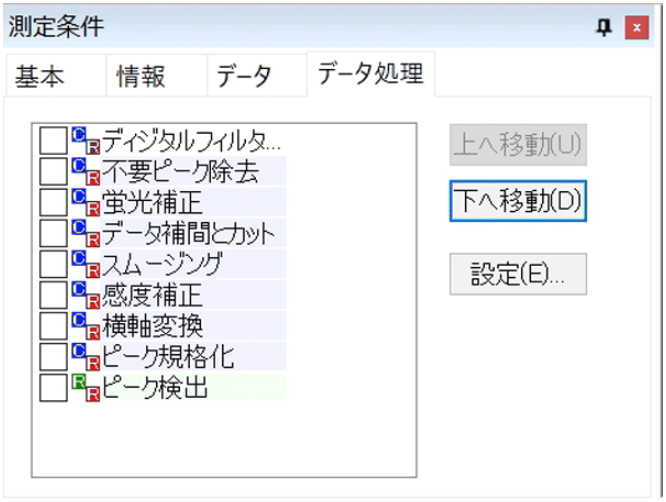Open settings with 設定(E)... button
The height and width of the screenshot is (502, 666).
click(x=517, y=274)
